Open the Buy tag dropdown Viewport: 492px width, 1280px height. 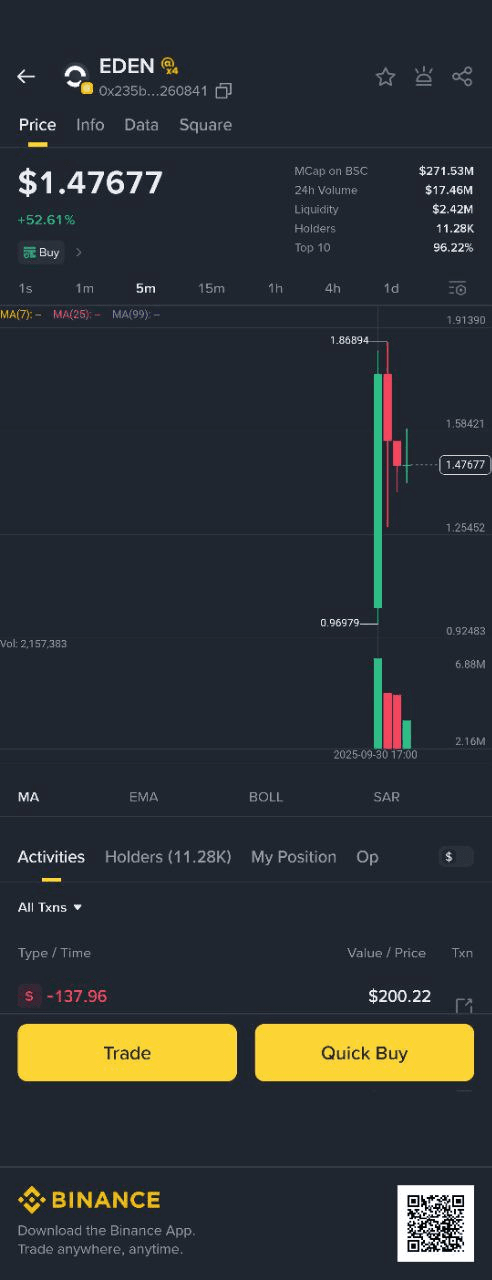(x=41, y=253)
